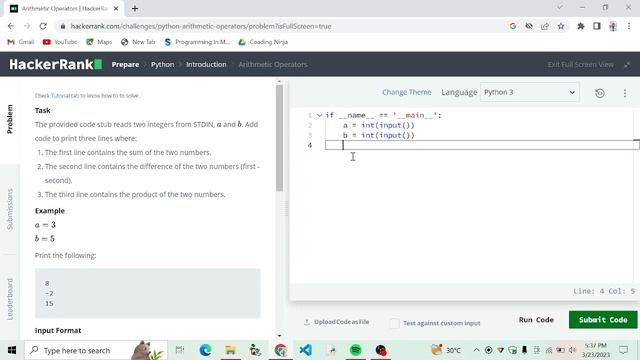
Task: Open Spotify from the taskbar
Action: 356,350
